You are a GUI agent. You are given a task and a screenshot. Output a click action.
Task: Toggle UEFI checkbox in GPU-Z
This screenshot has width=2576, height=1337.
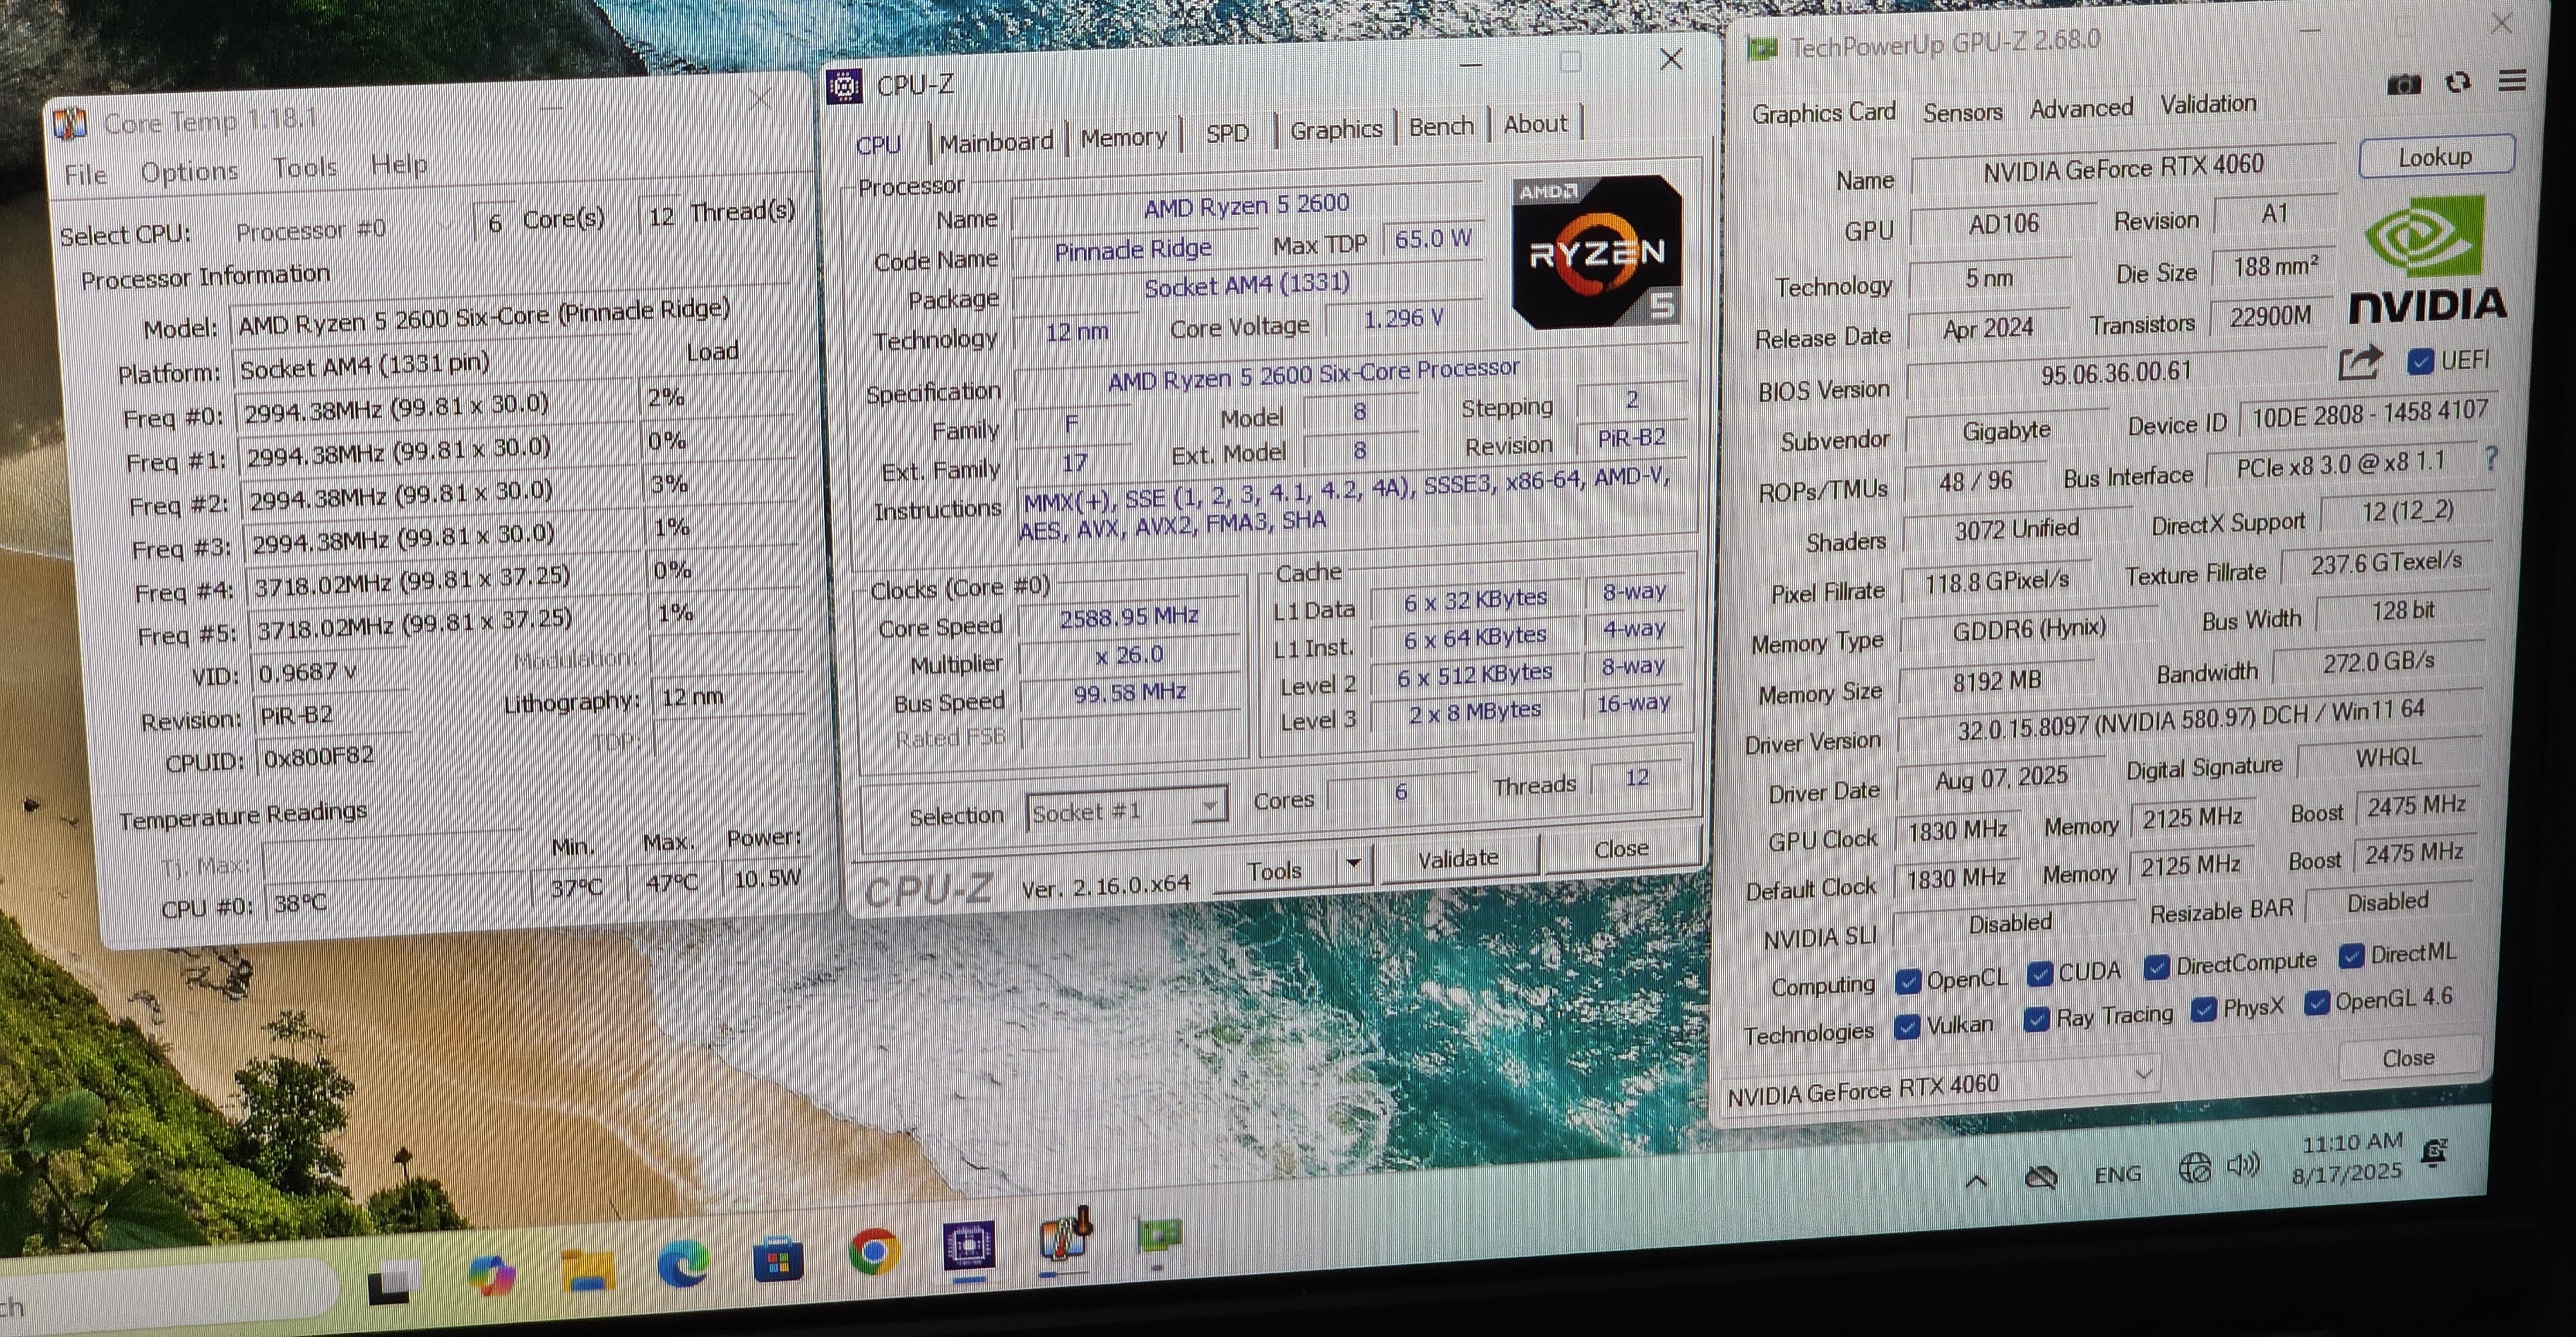[2420, 361]
